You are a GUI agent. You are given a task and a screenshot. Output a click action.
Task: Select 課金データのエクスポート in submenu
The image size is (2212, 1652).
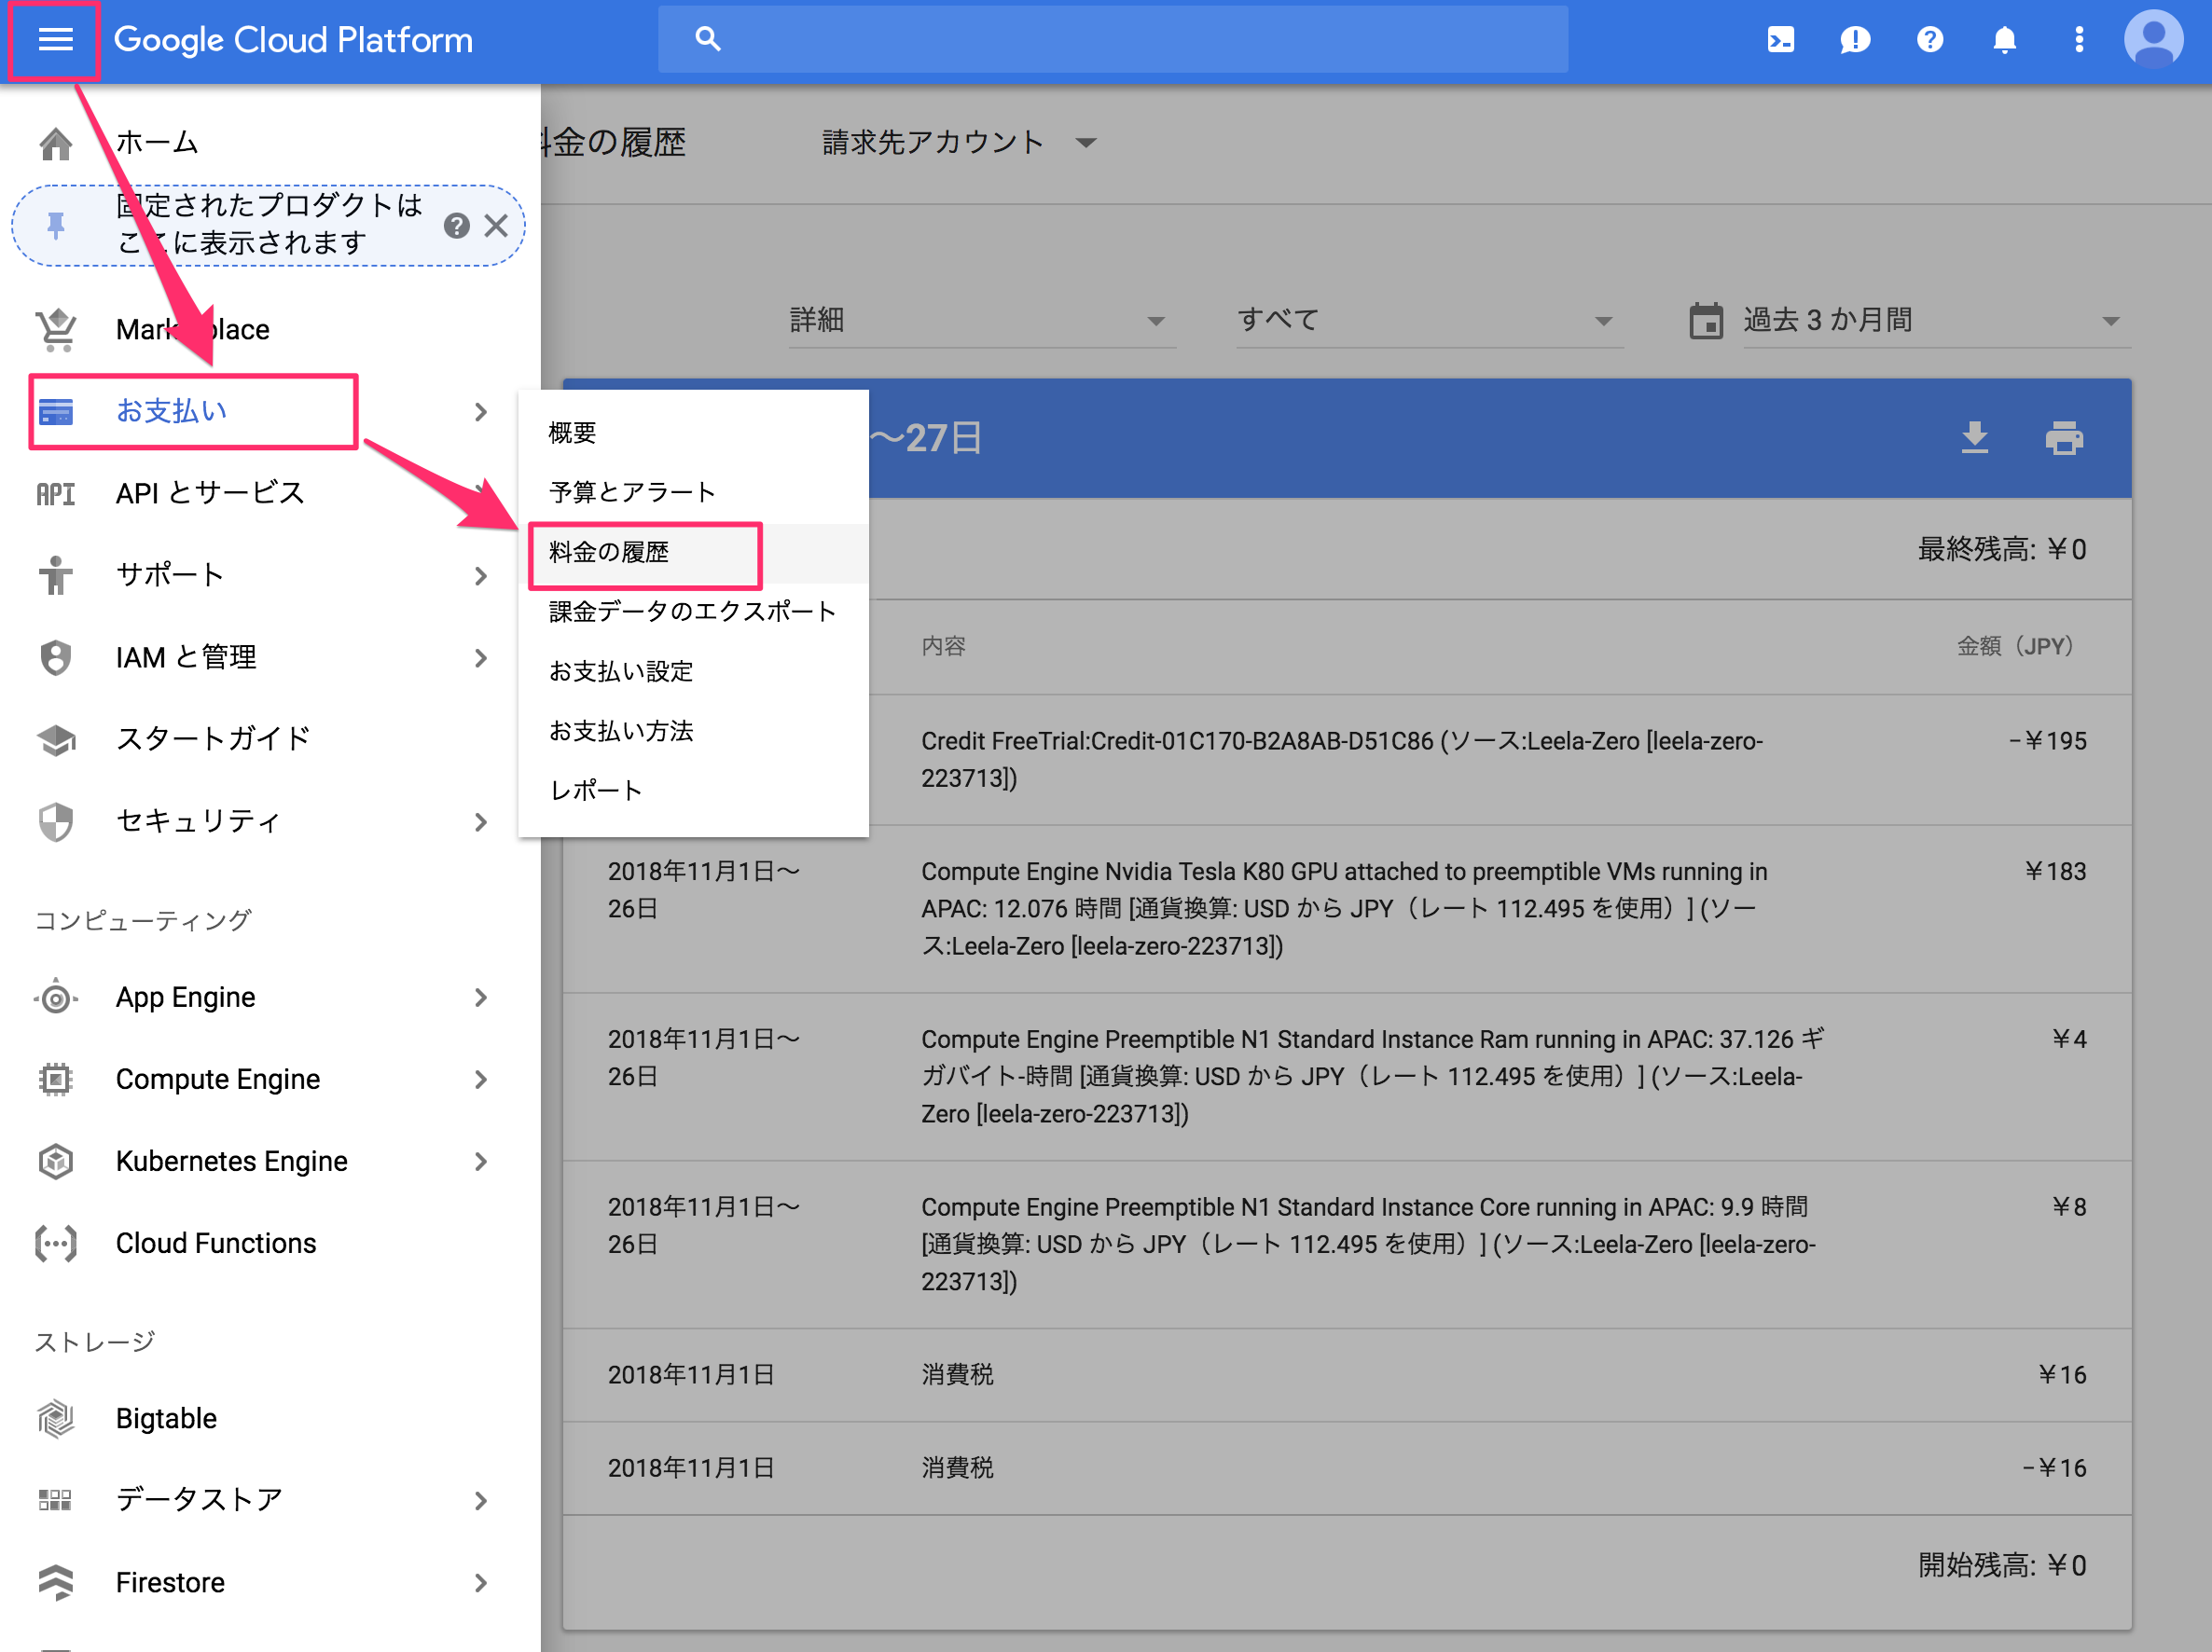693,611
